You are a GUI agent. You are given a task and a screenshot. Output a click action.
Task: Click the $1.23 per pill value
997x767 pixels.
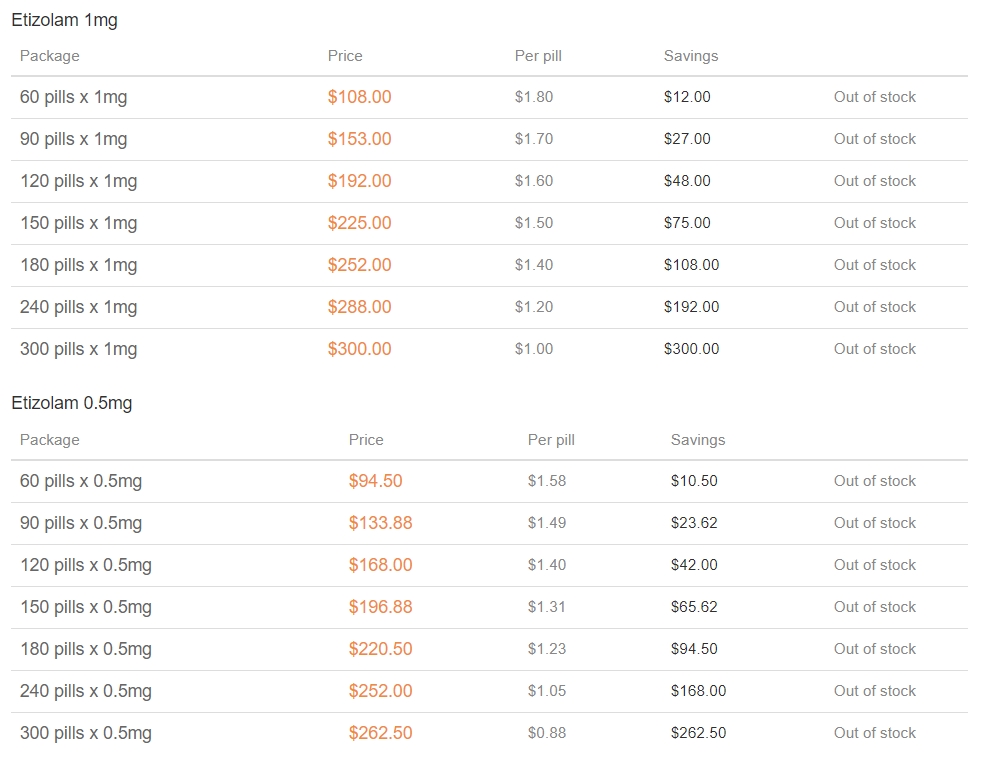click(x=547, y=649)
